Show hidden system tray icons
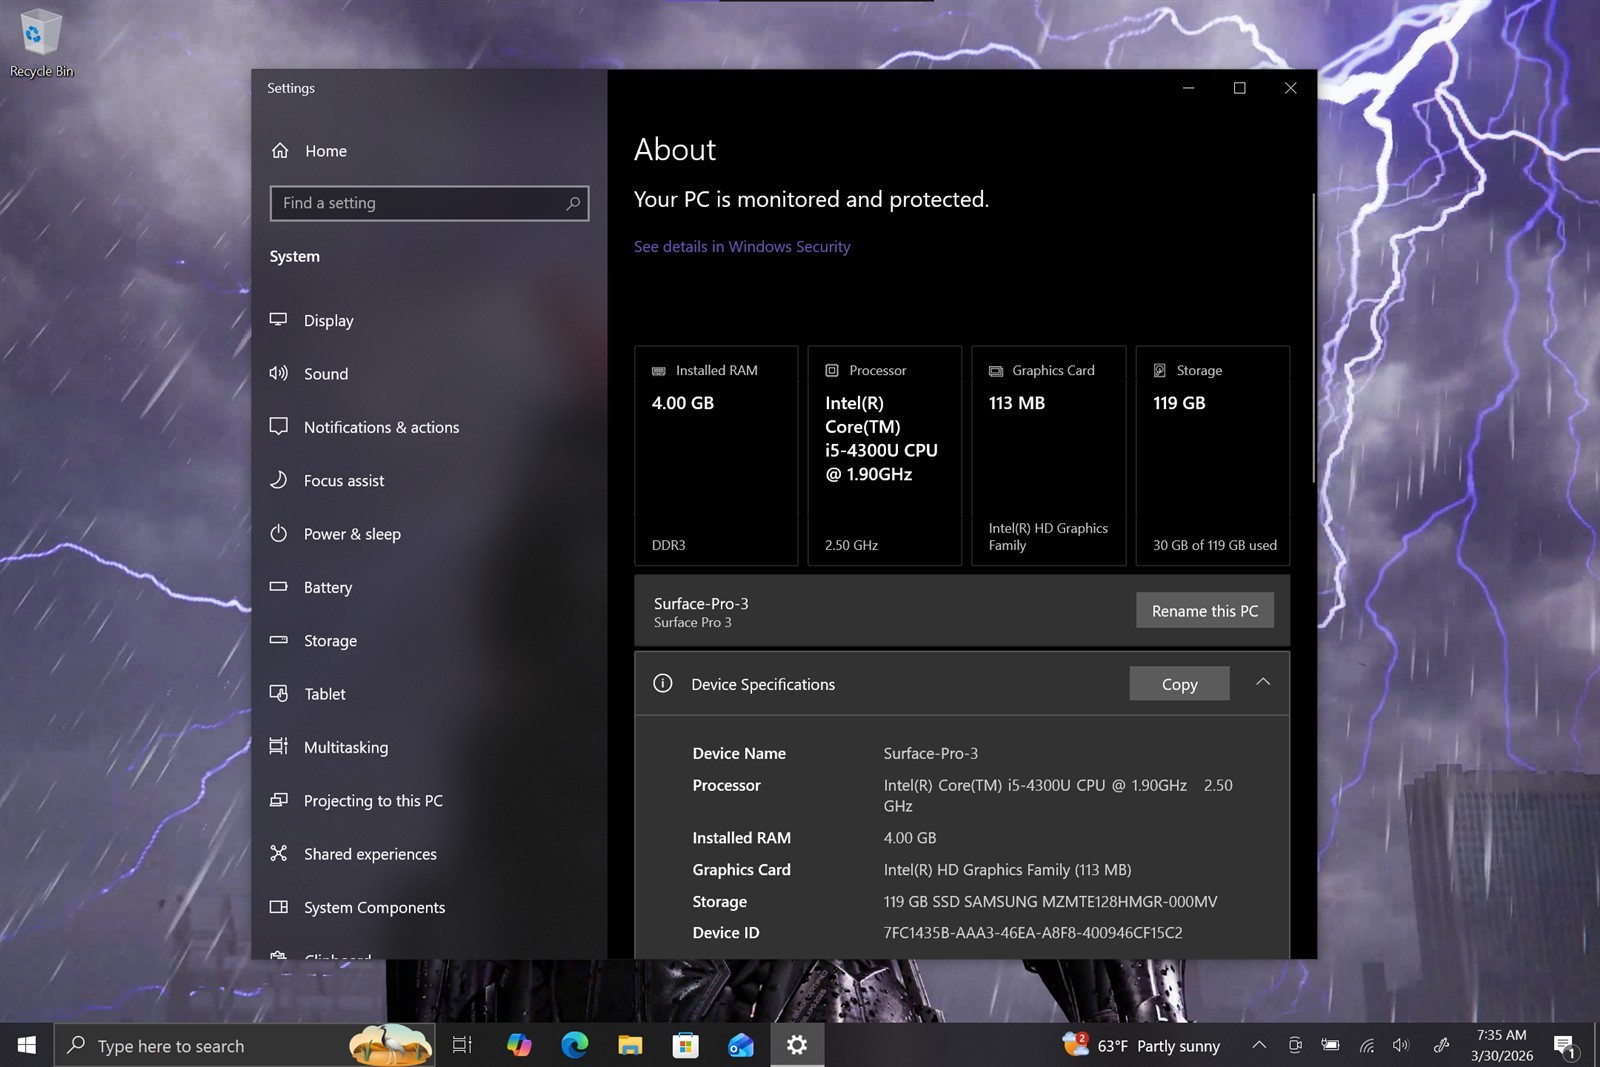 click(x=1259, y=1045)
